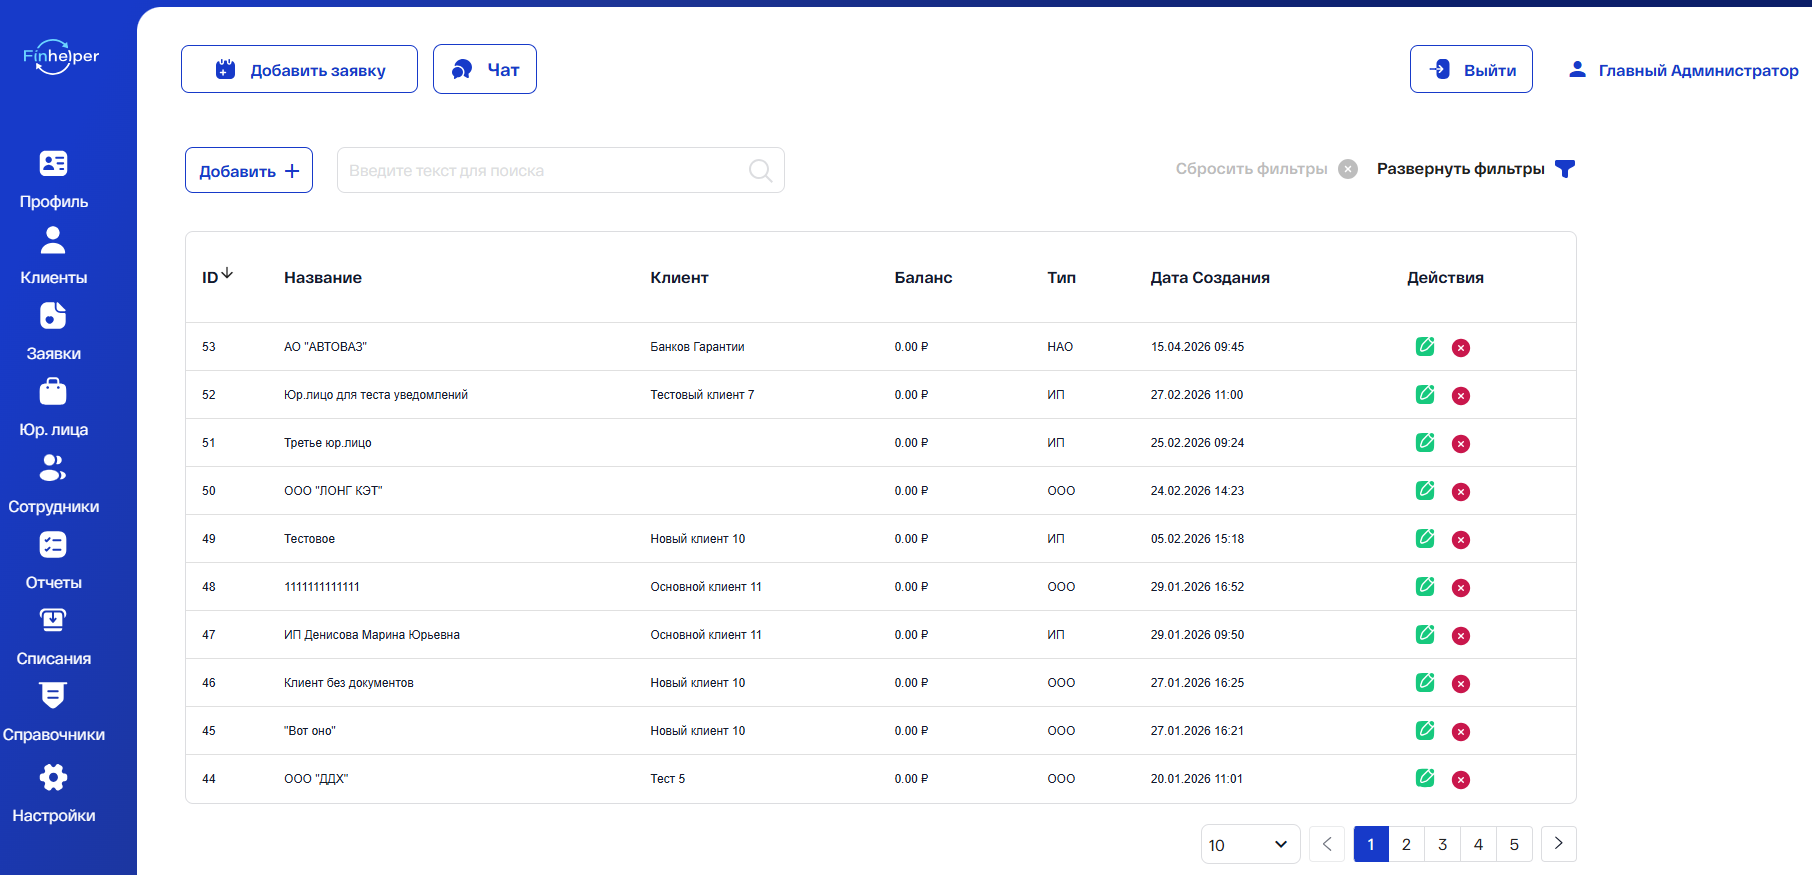Viewport: 1812px width, 875px height.
Task: Edit the 1111111111111 entry
Action: (1425, 586)
